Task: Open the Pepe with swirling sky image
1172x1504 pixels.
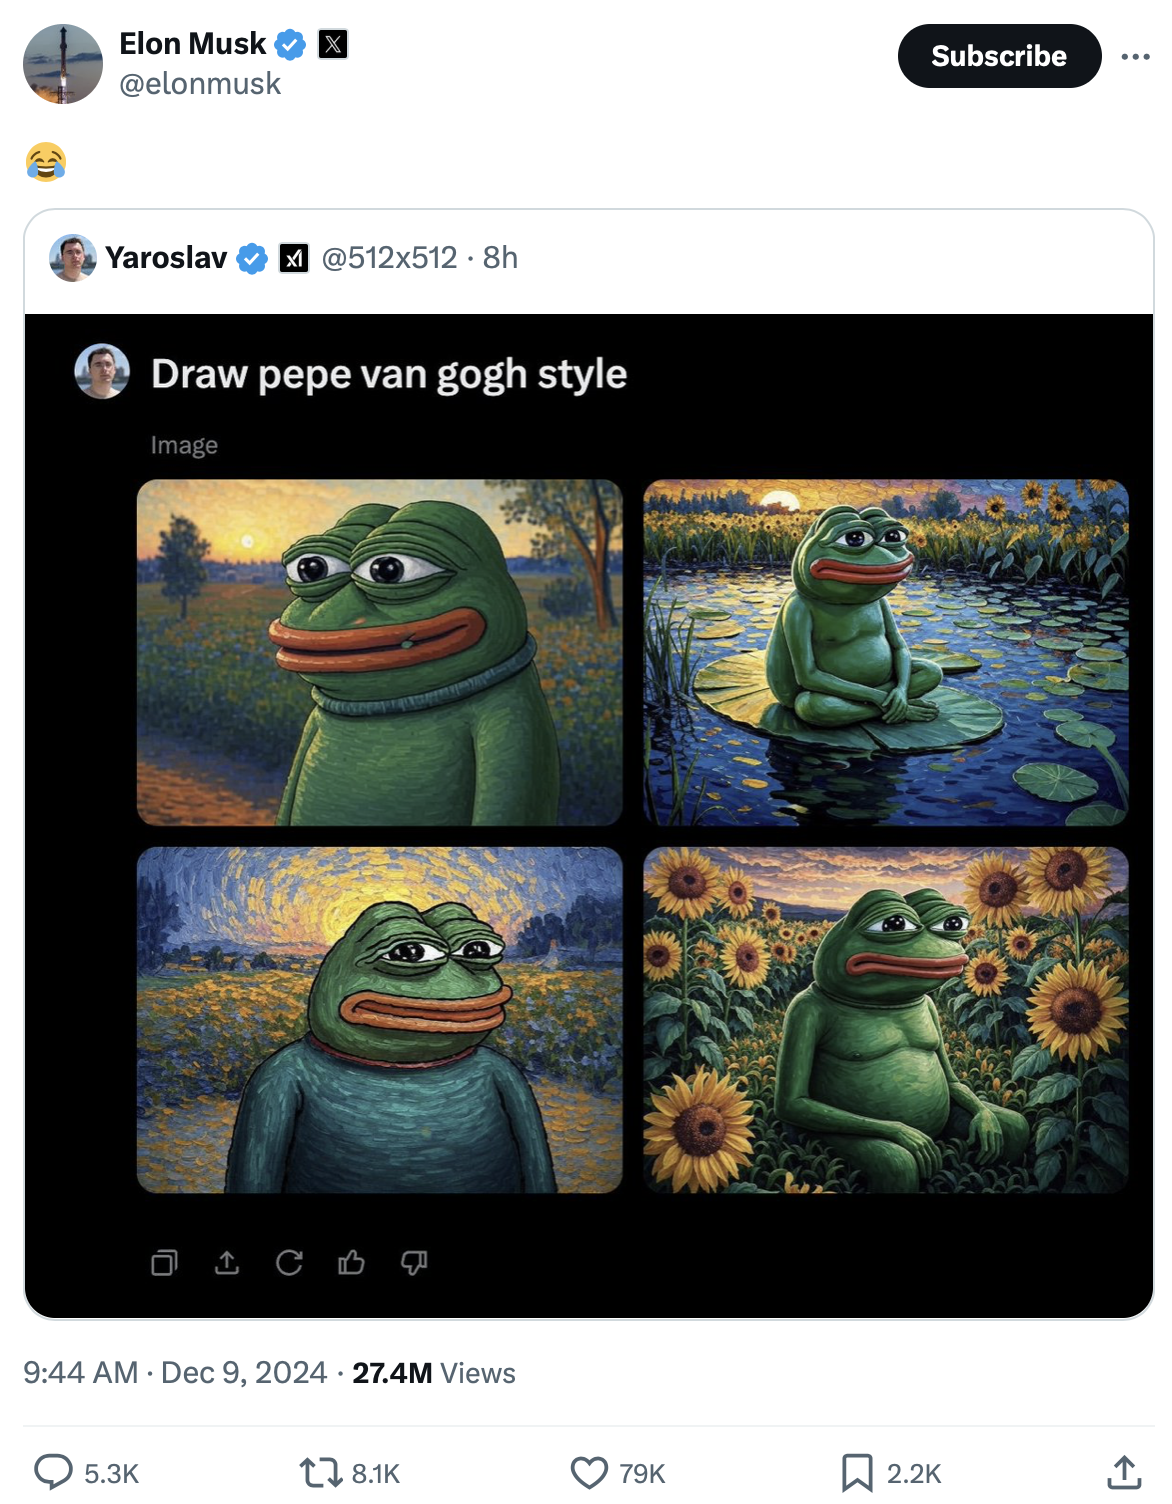Action: point(379,1019)
